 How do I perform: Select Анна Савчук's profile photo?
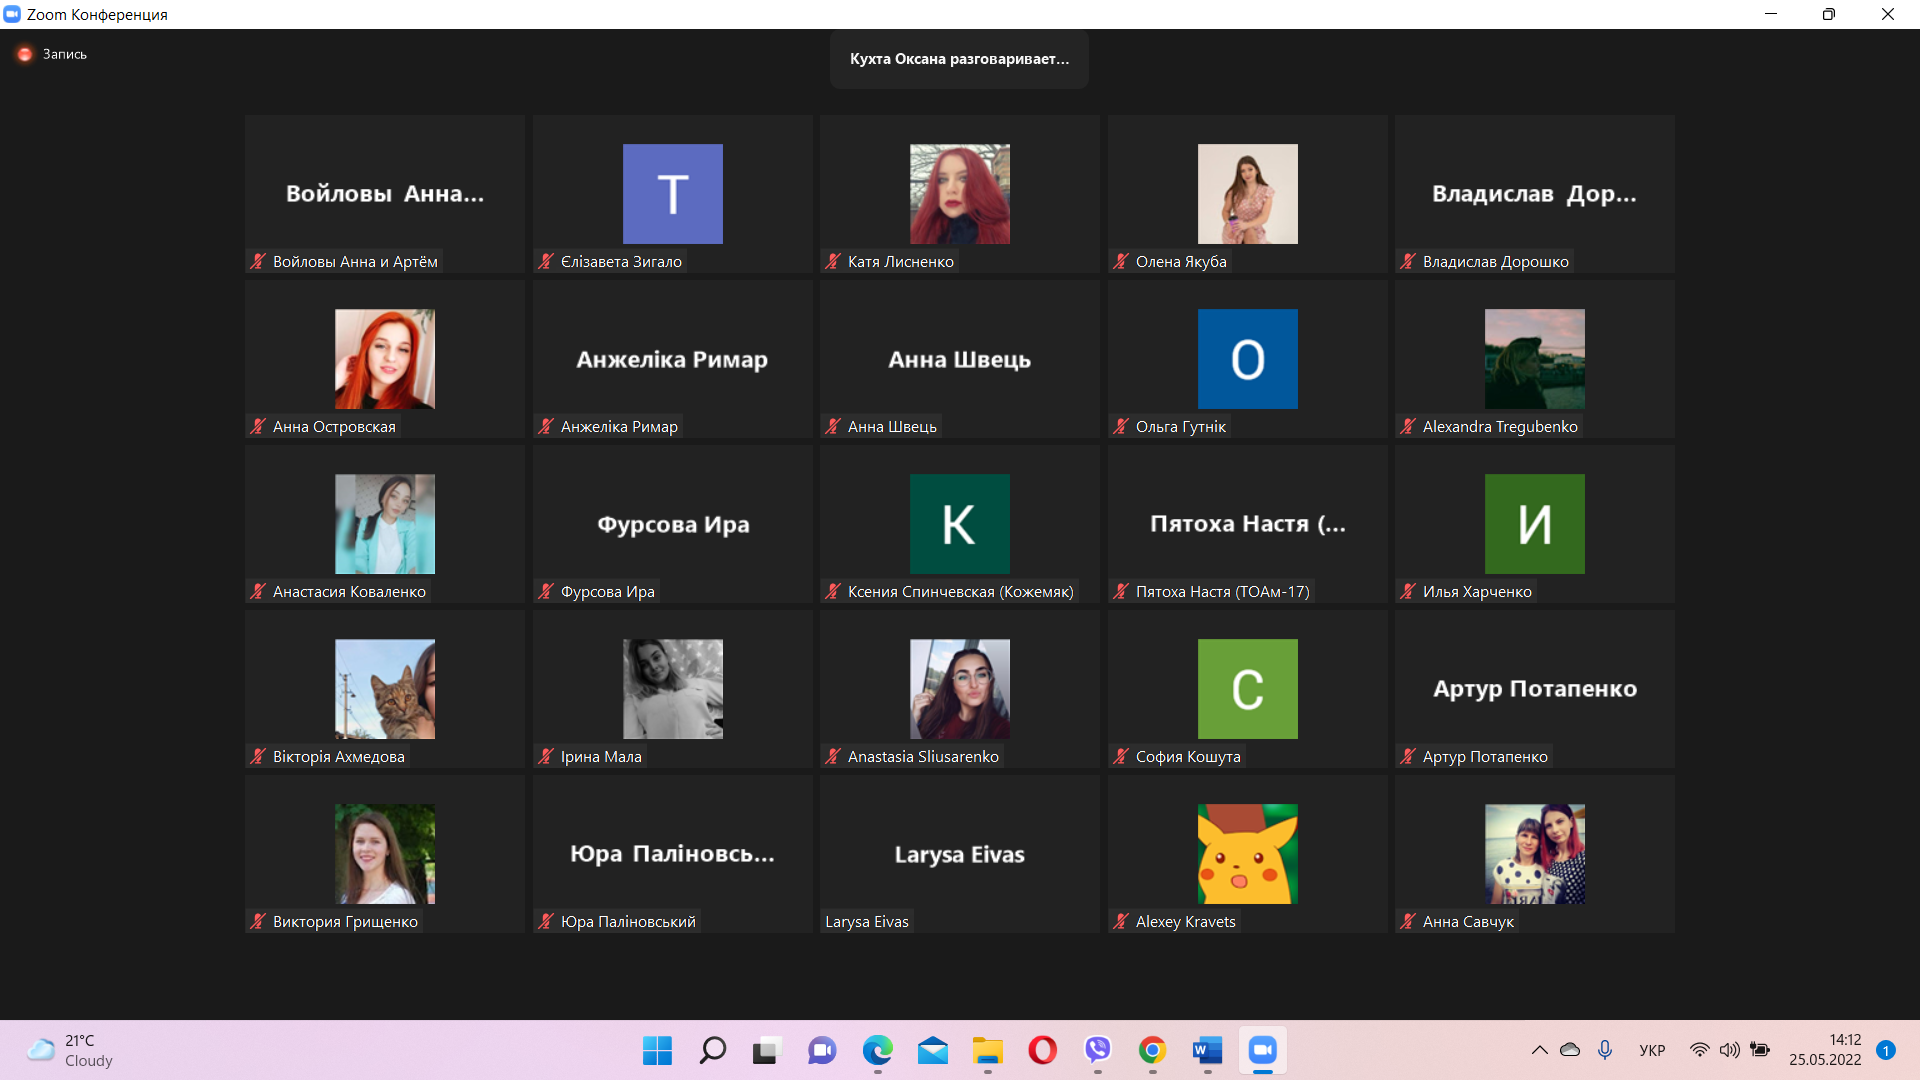1534,854
